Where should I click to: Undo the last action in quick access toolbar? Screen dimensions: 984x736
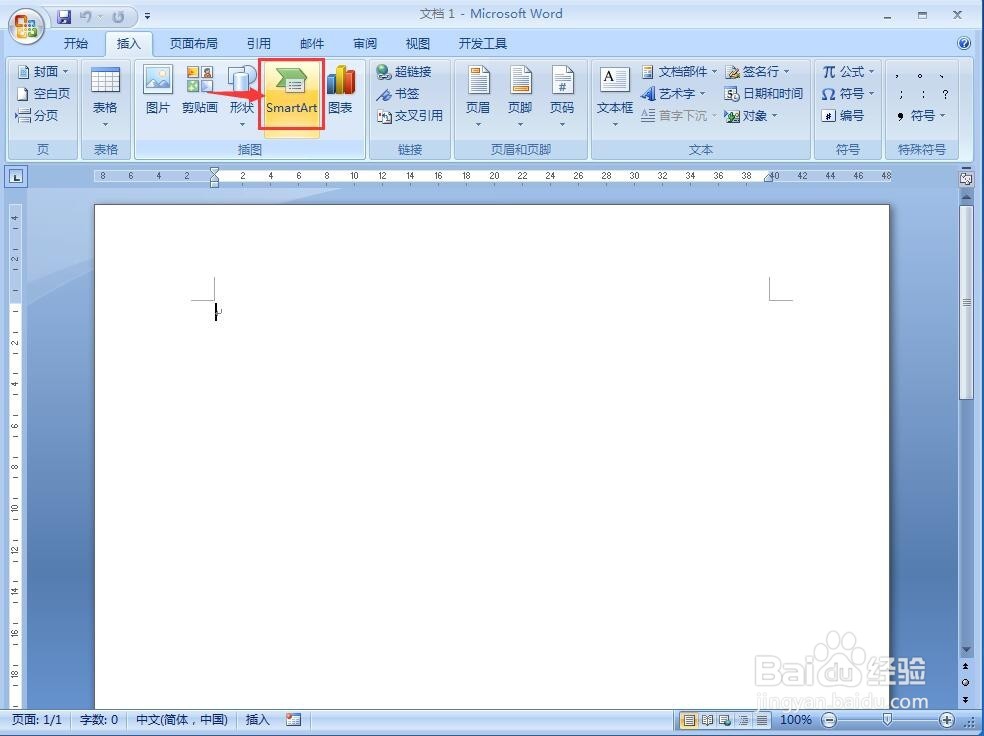tap(86, 16)
